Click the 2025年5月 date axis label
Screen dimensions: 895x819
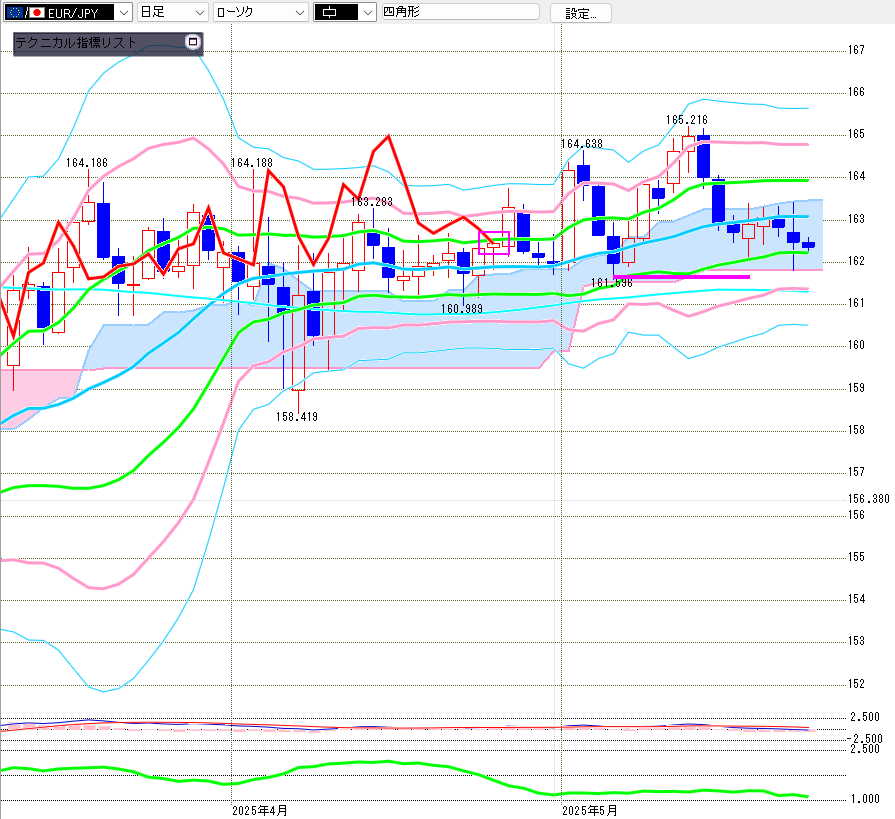tap(590, 810)
